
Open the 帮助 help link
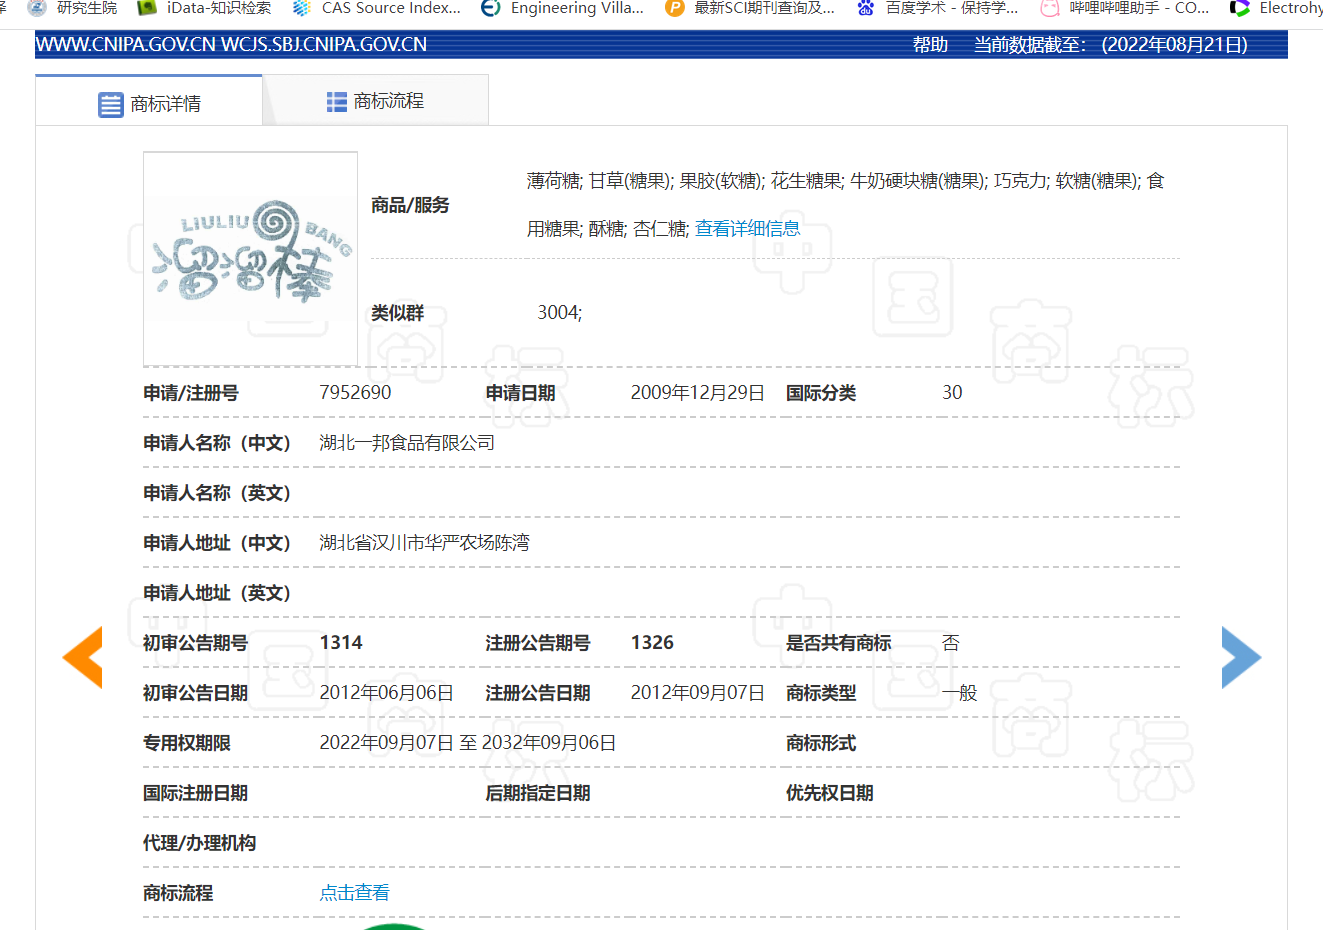pyautogui.click(x=930, y=45)
